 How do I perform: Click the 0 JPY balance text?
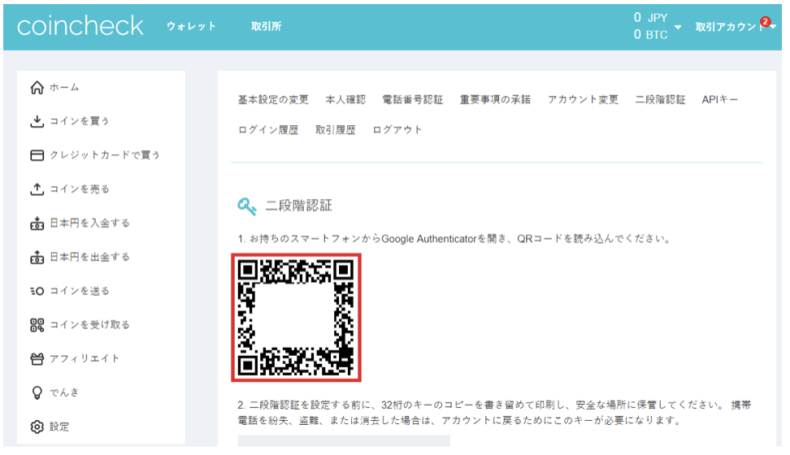650,18
